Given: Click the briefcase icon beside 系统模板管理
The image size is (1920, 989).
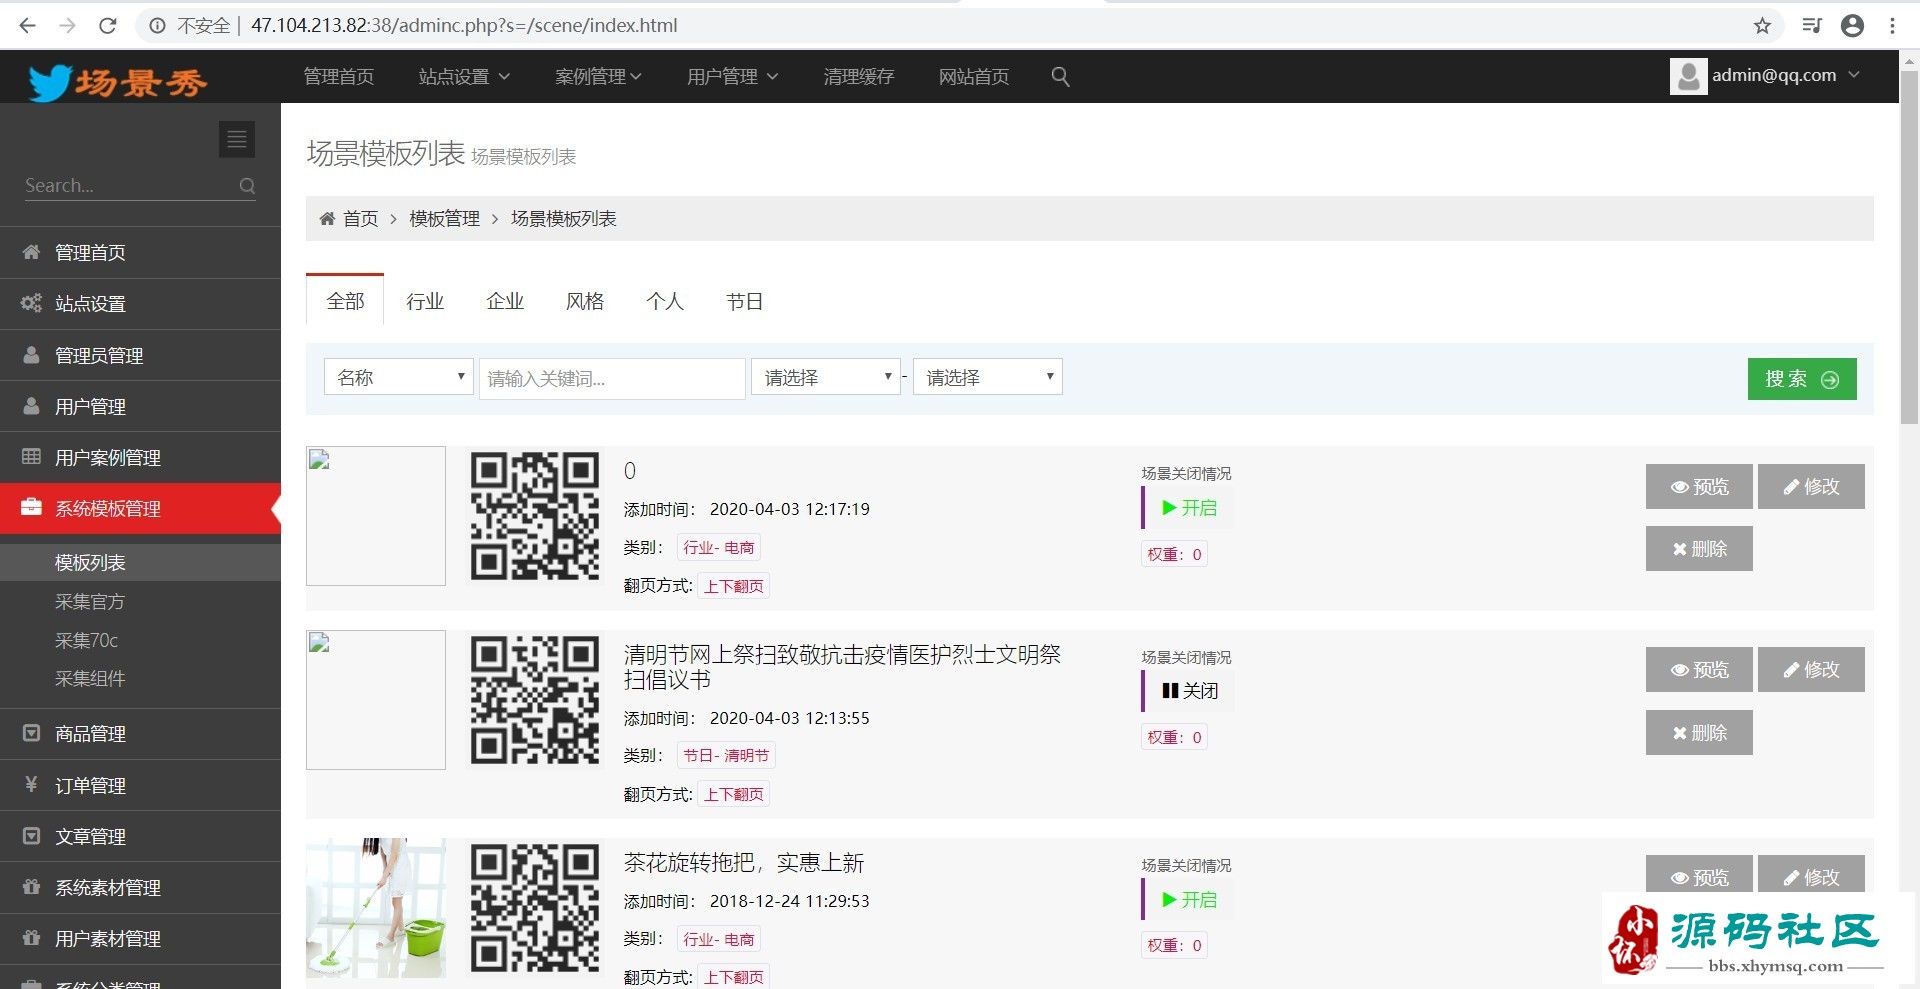Looking at the screenshot, I should click(32, 507).
